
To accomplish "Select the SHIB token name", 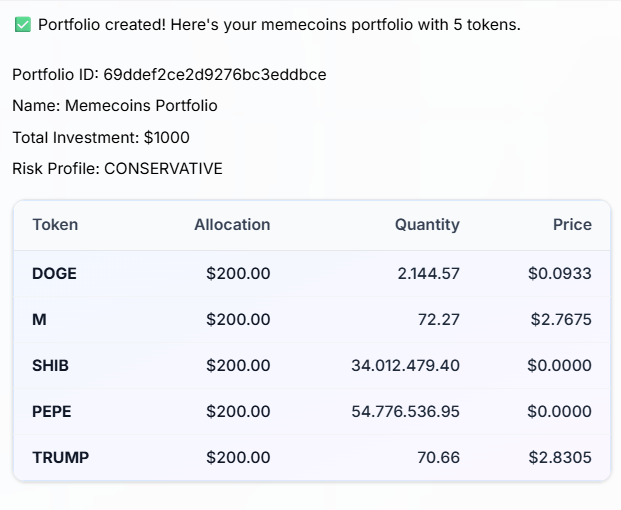I will (50, 365).
